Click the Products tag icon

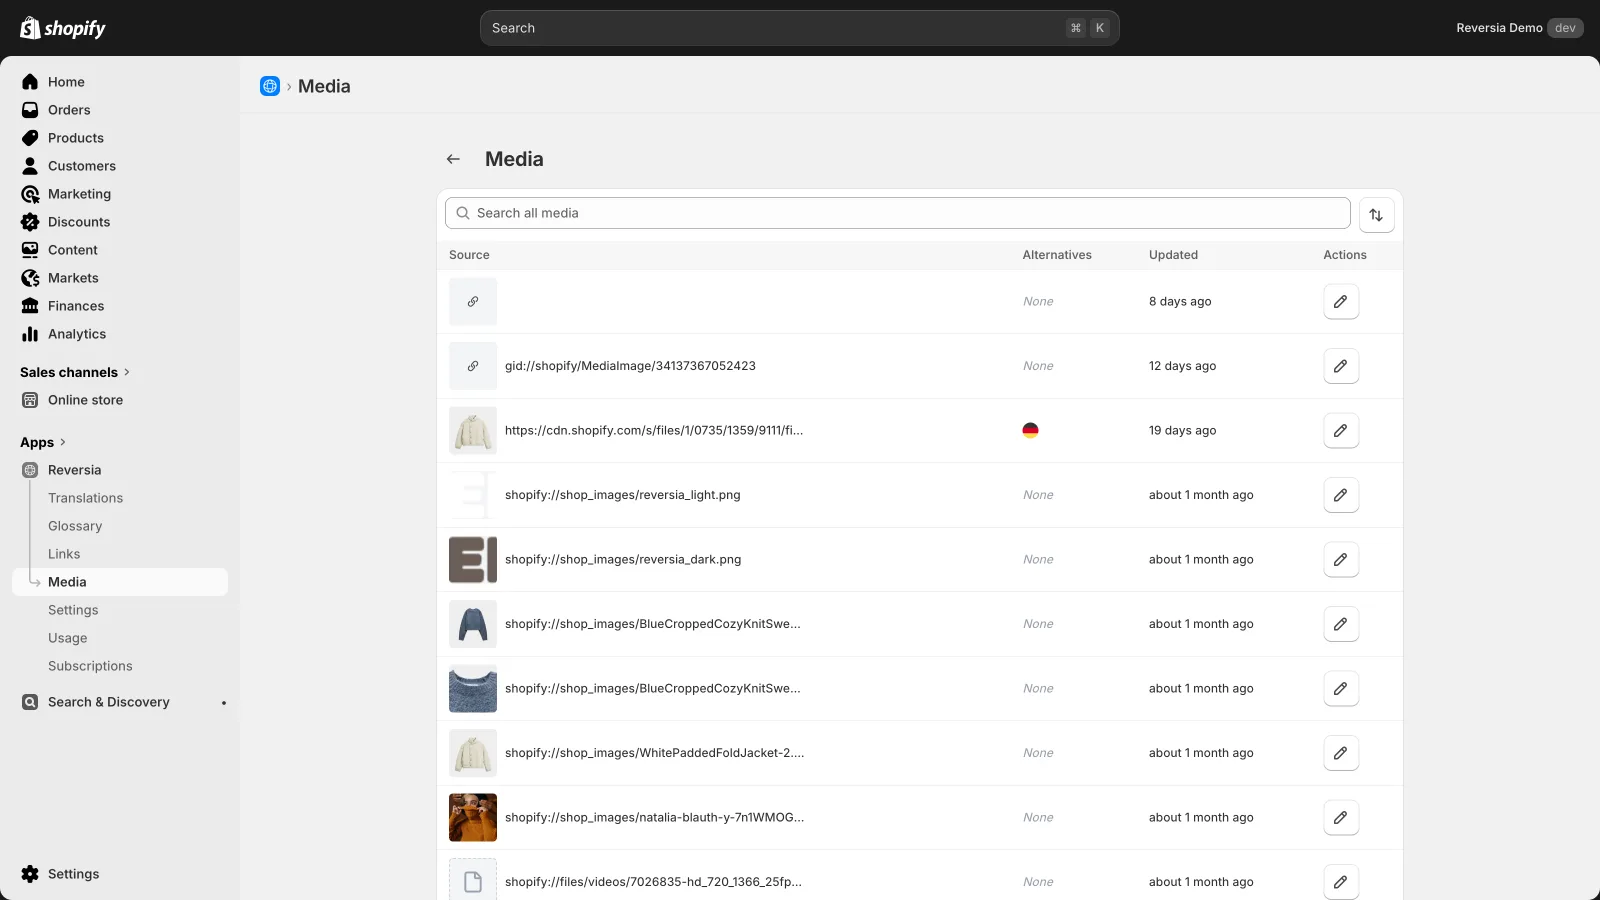pos(30,138)
